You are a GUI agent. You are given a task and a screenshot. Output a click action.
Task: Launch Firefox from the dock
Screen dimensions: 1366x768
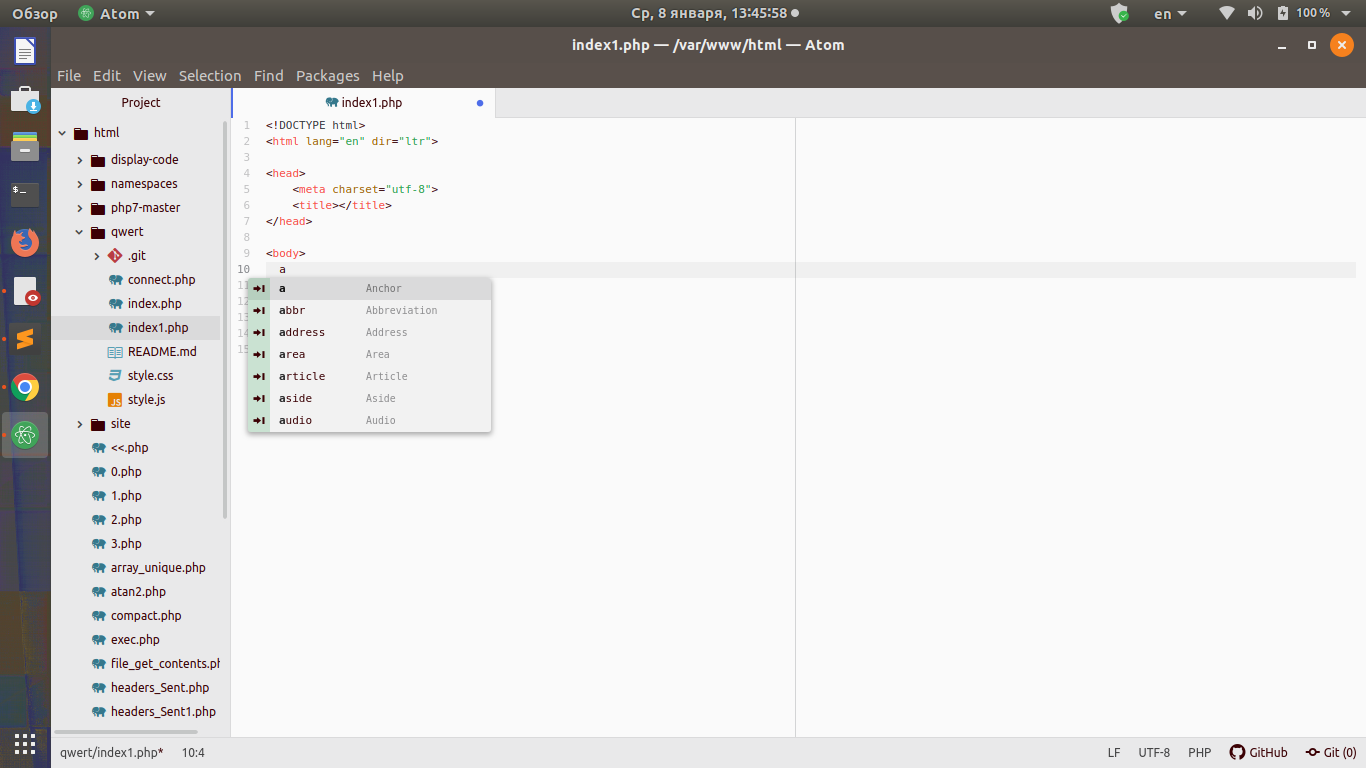pyautogui.click(x=25, y=242)
